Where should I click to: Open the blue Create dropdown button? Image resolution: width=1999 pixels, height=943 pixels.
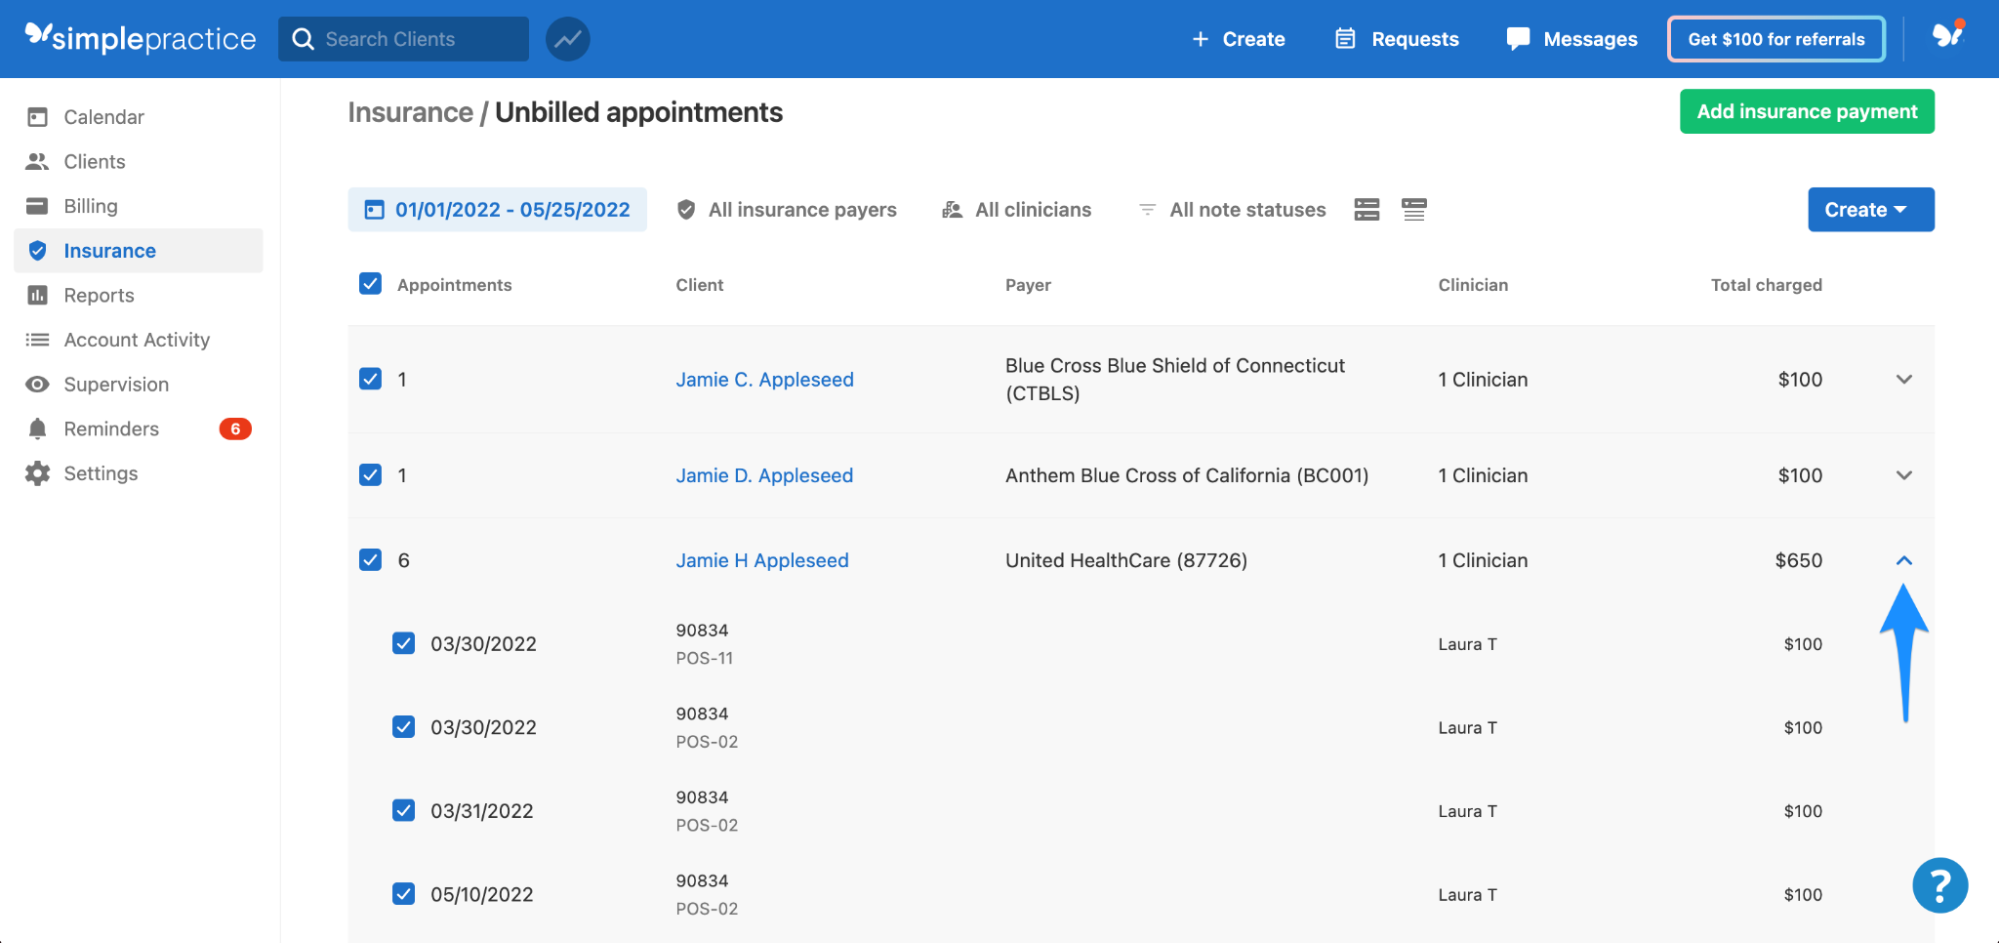click(x=1871, y=209)
